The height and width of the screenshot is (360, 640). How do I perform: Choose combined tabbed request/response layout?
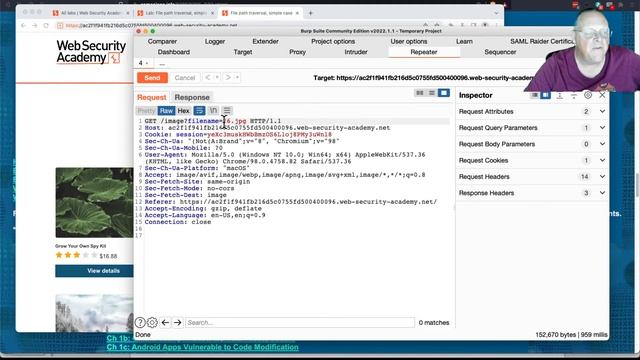tap(444, 93)
